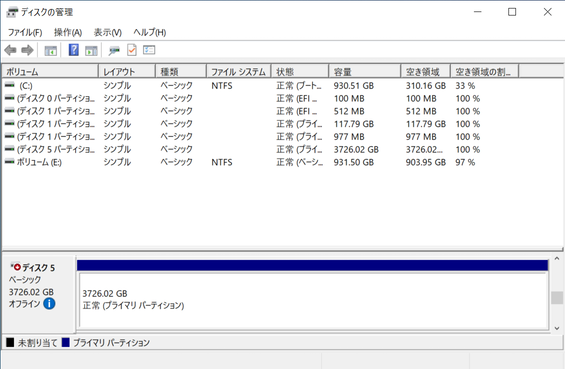Click the オフライン status text
This screenshot has width=565, height=369.
click(x=25, y=304)
